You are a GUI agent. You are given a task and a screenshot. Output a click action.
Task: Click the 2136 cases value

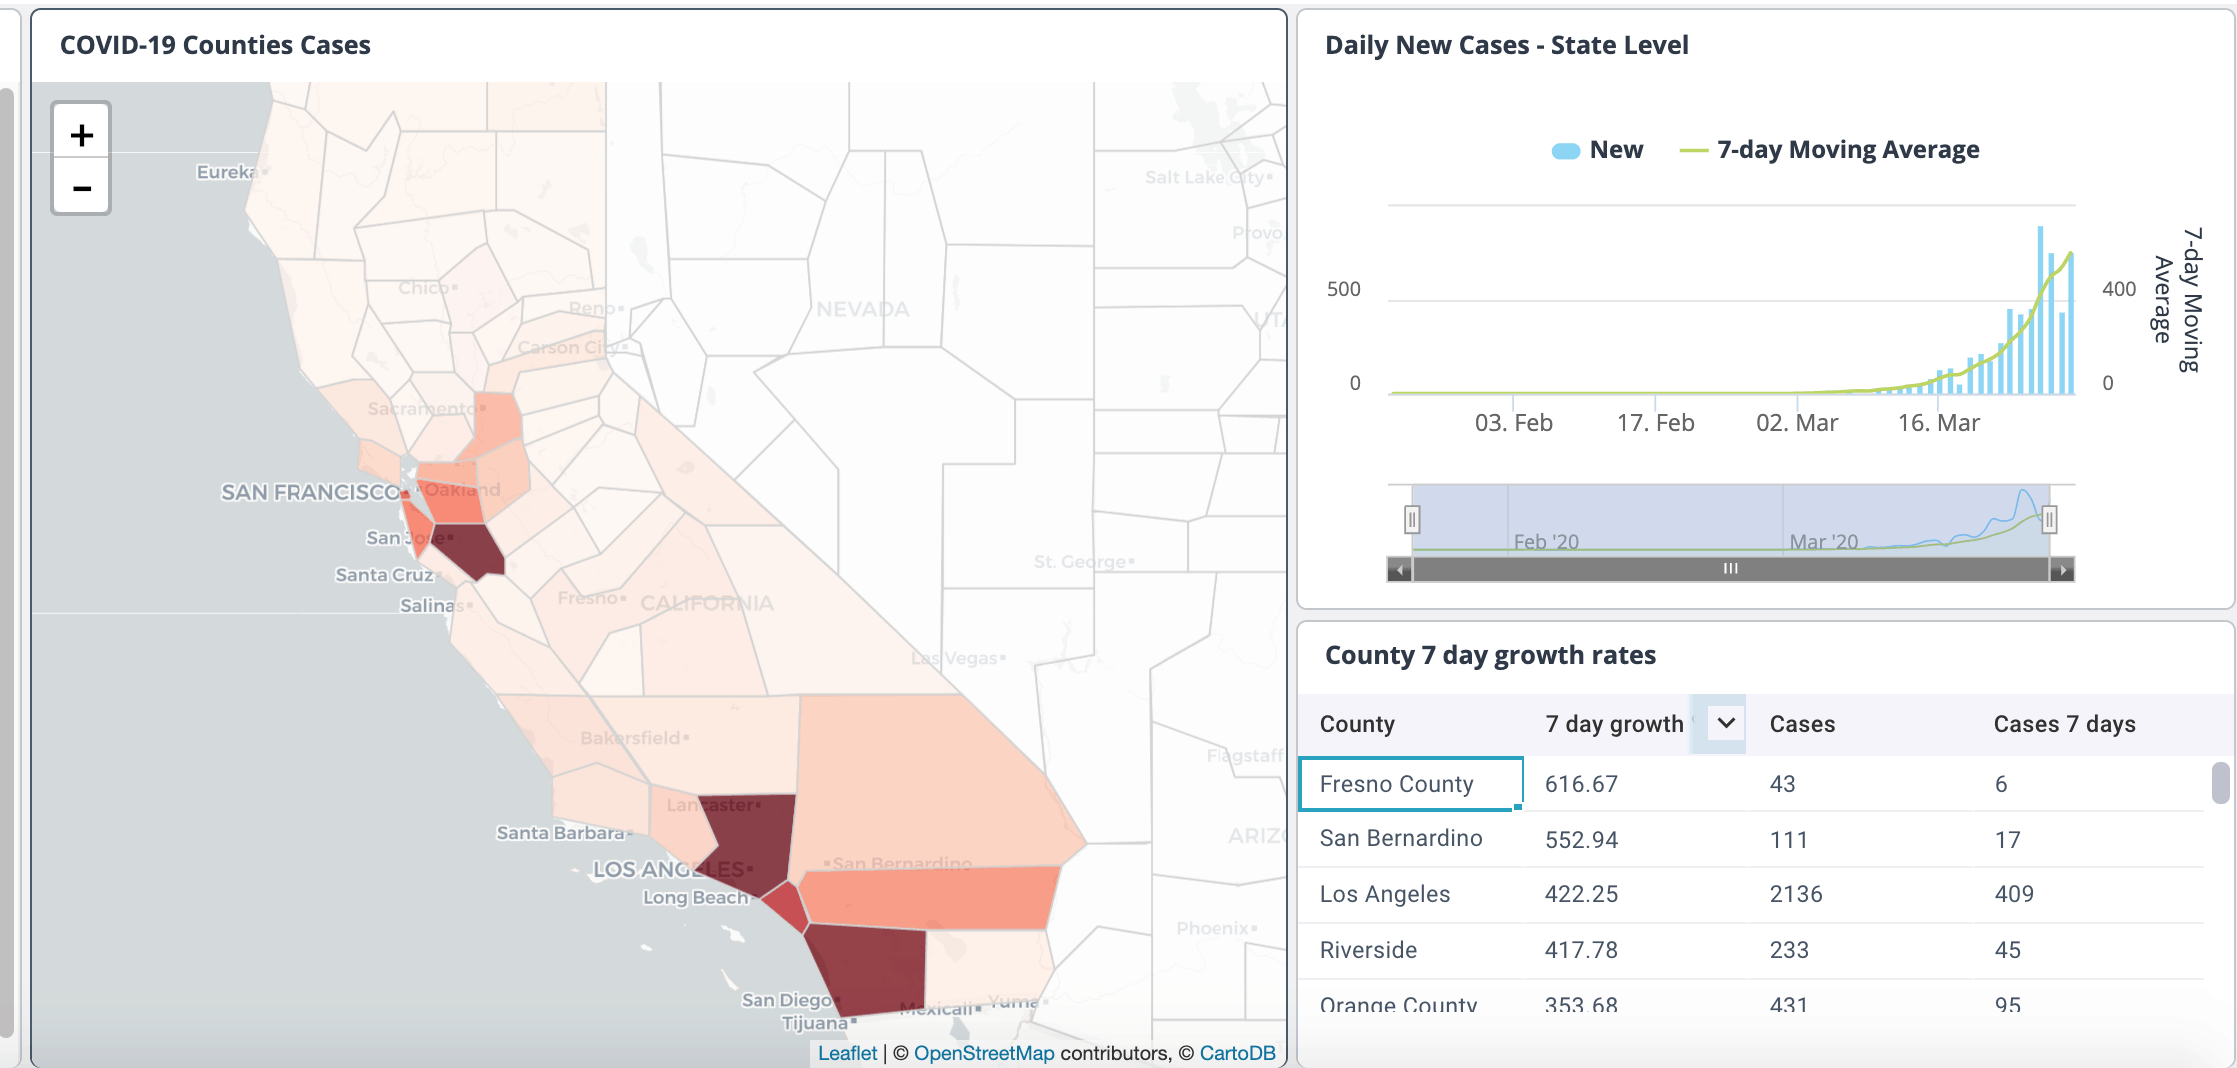pyautogui.click(x=1796, y=894)
